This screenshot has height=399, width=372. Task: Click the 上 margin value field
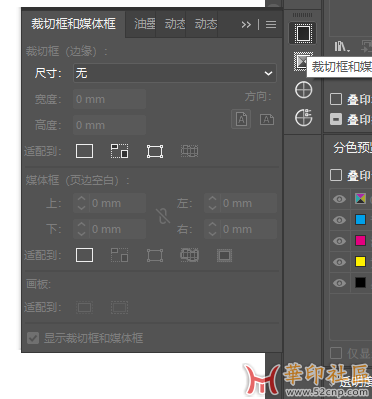pos(117,203)
